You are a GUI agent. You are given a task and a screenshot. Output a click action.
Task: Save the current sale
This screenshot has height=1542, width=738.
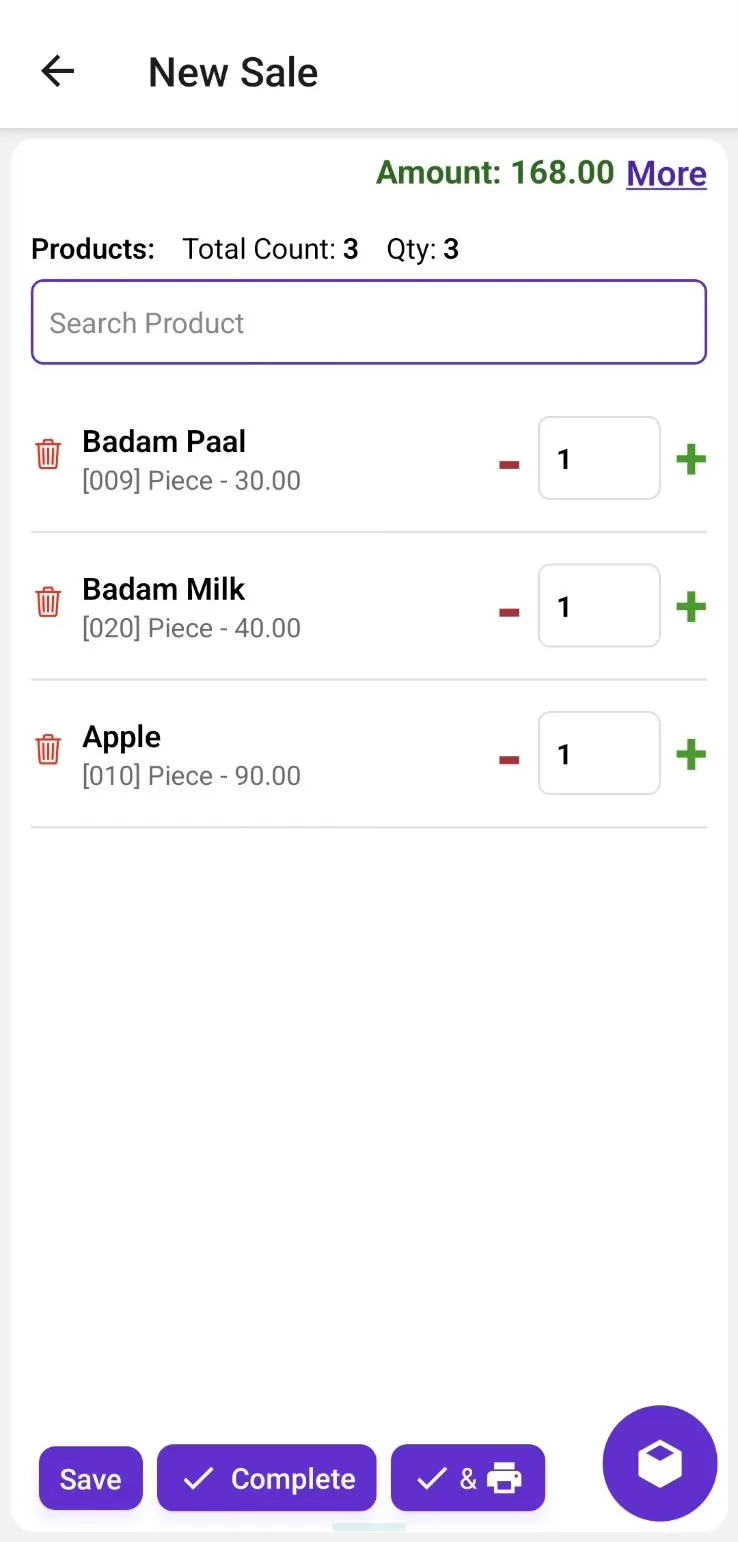point(91,1479)
